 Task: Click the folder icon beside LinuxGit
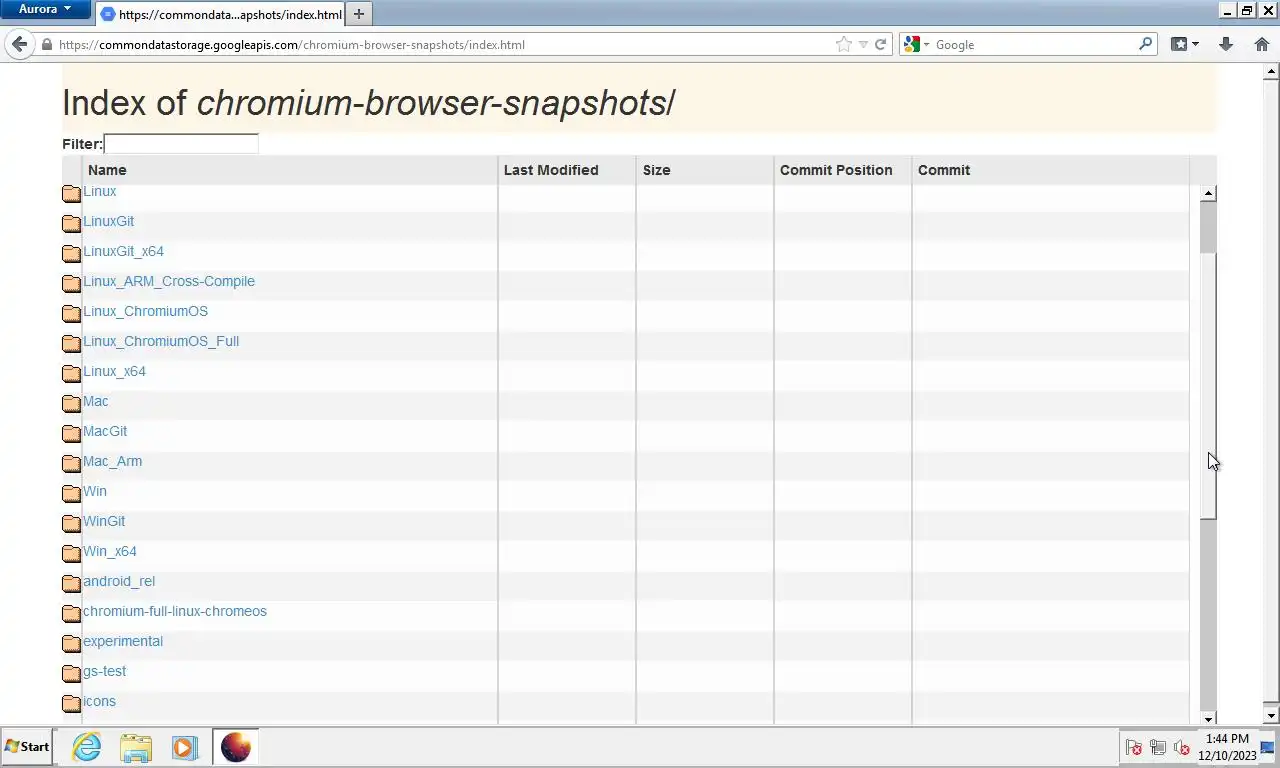point(71,223)
